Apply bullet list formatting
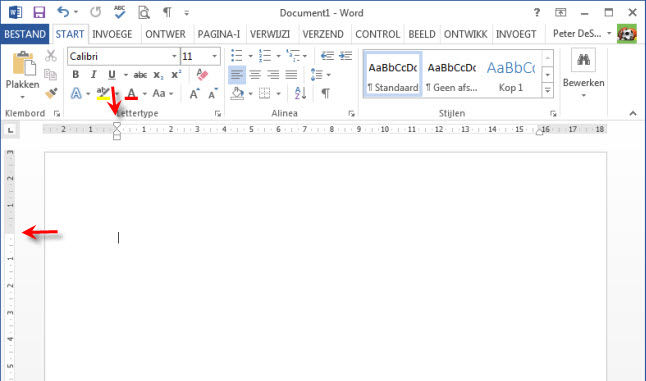The image size is (646, 381). 236,55
